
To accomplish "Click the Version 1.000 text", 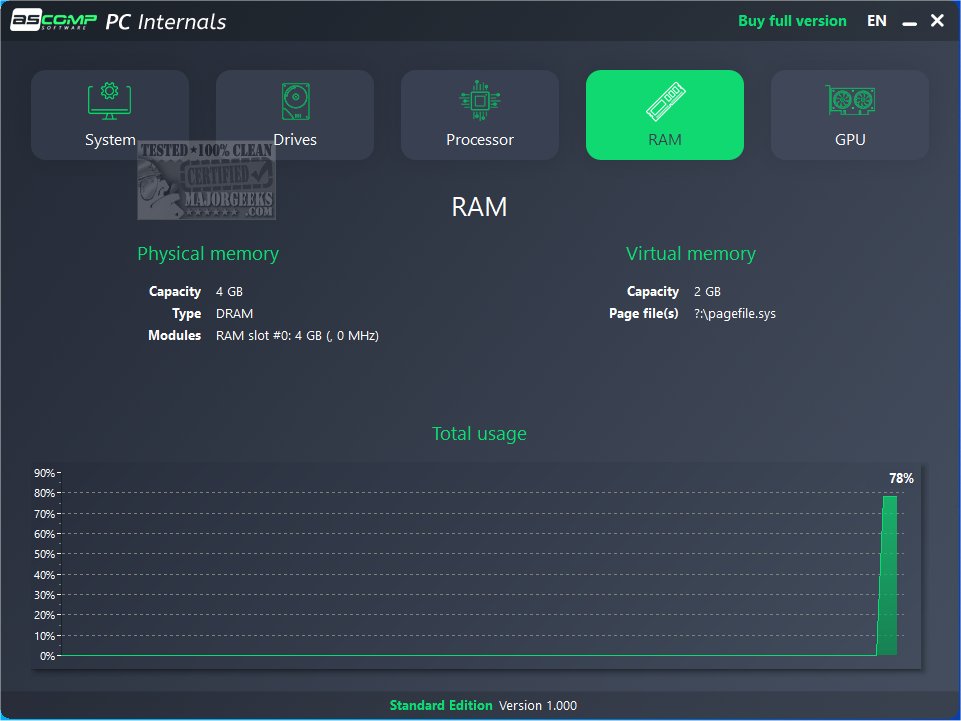I will coord(537,706).
